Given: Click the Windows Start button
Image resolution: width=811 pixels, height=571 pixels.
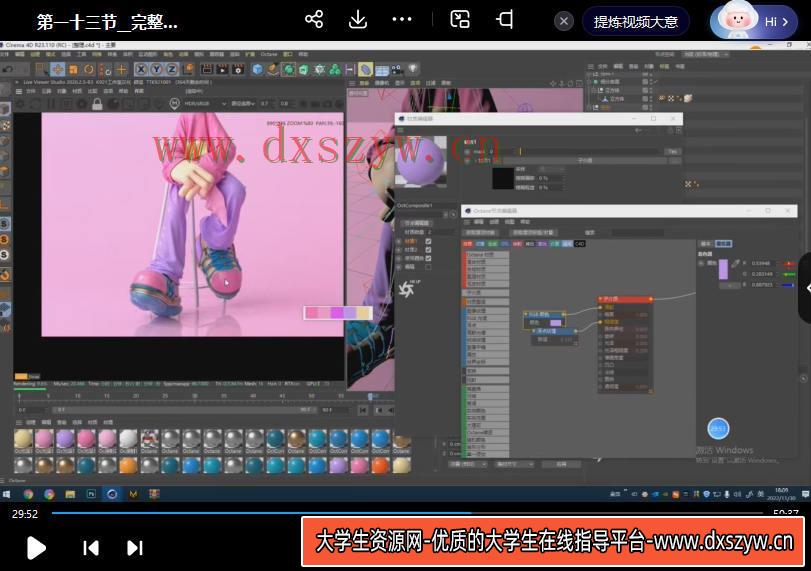Looking at the screenshot, I should (7, 494).
